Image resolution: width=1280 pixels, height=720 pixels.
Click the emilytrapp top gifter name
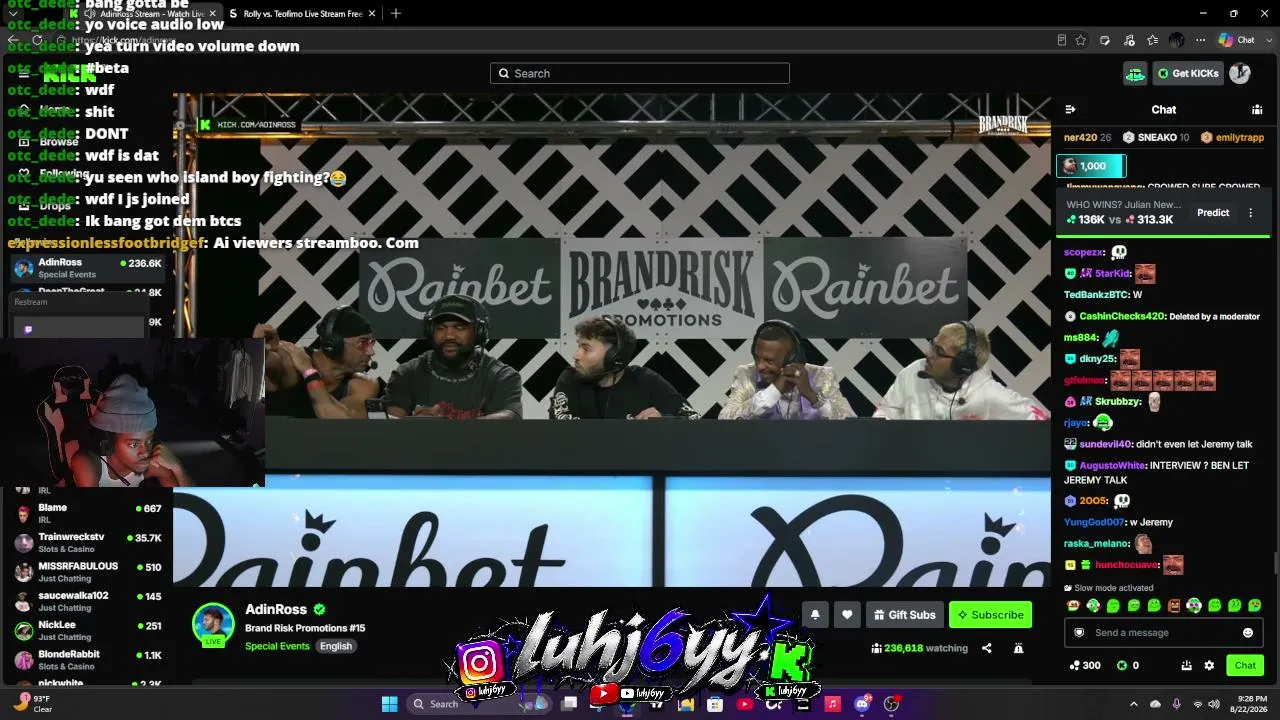1240,138
